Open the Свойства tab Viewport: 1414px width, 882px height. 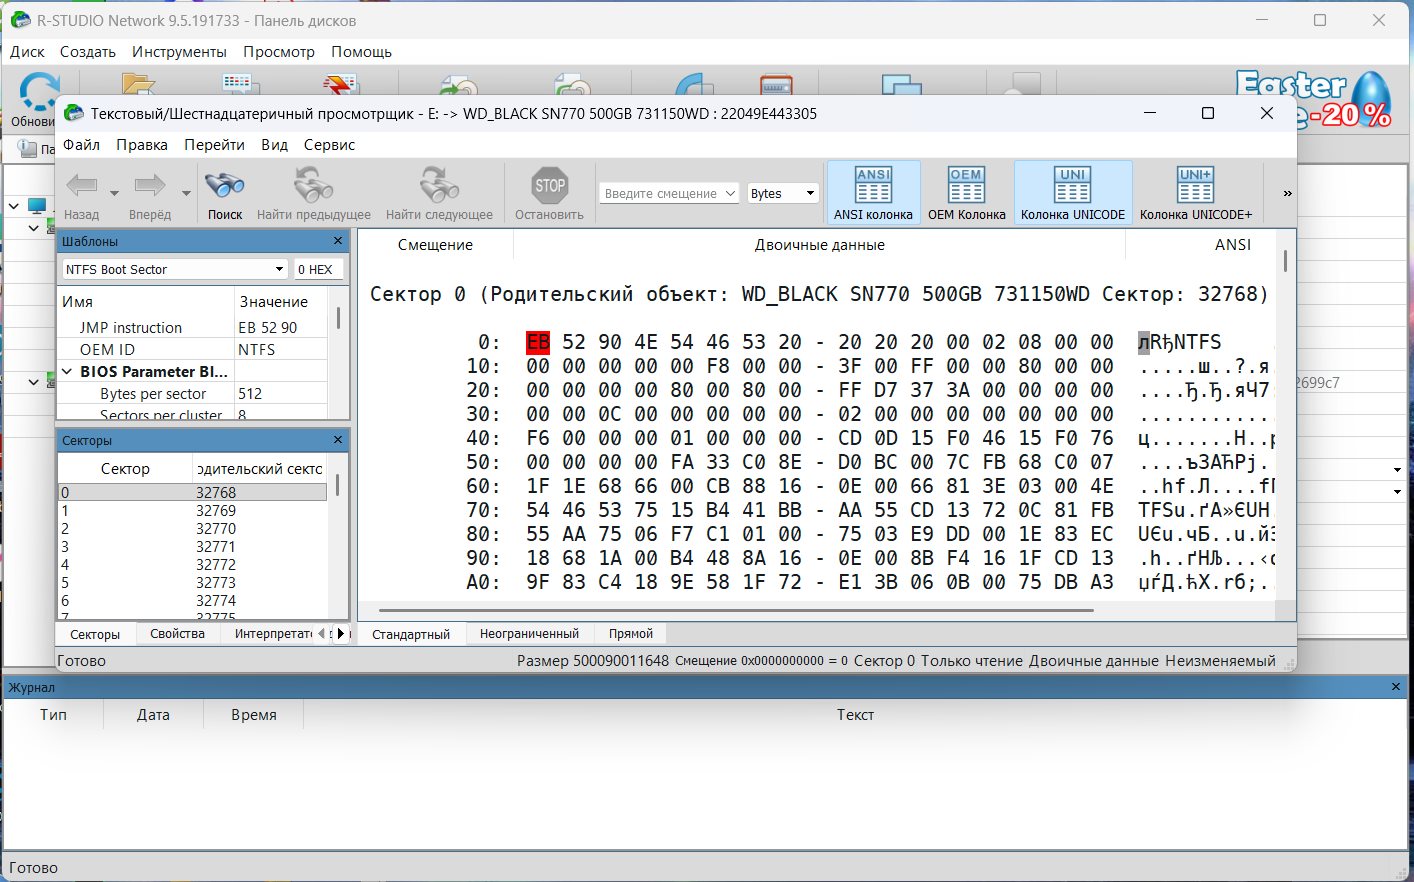coord(177,634)
